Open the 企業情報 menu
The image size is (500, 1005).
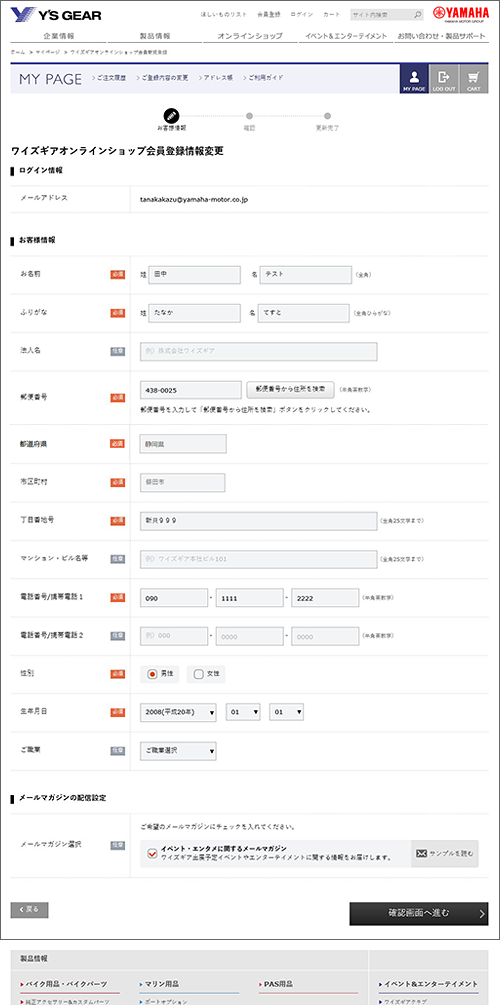[x=58, y=36]
